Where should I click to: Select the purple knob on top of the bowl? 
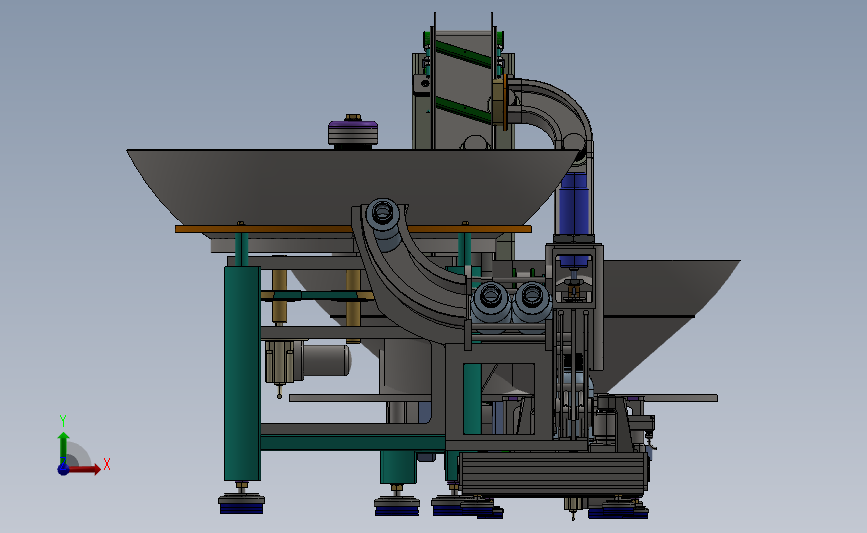coord(353,132)
